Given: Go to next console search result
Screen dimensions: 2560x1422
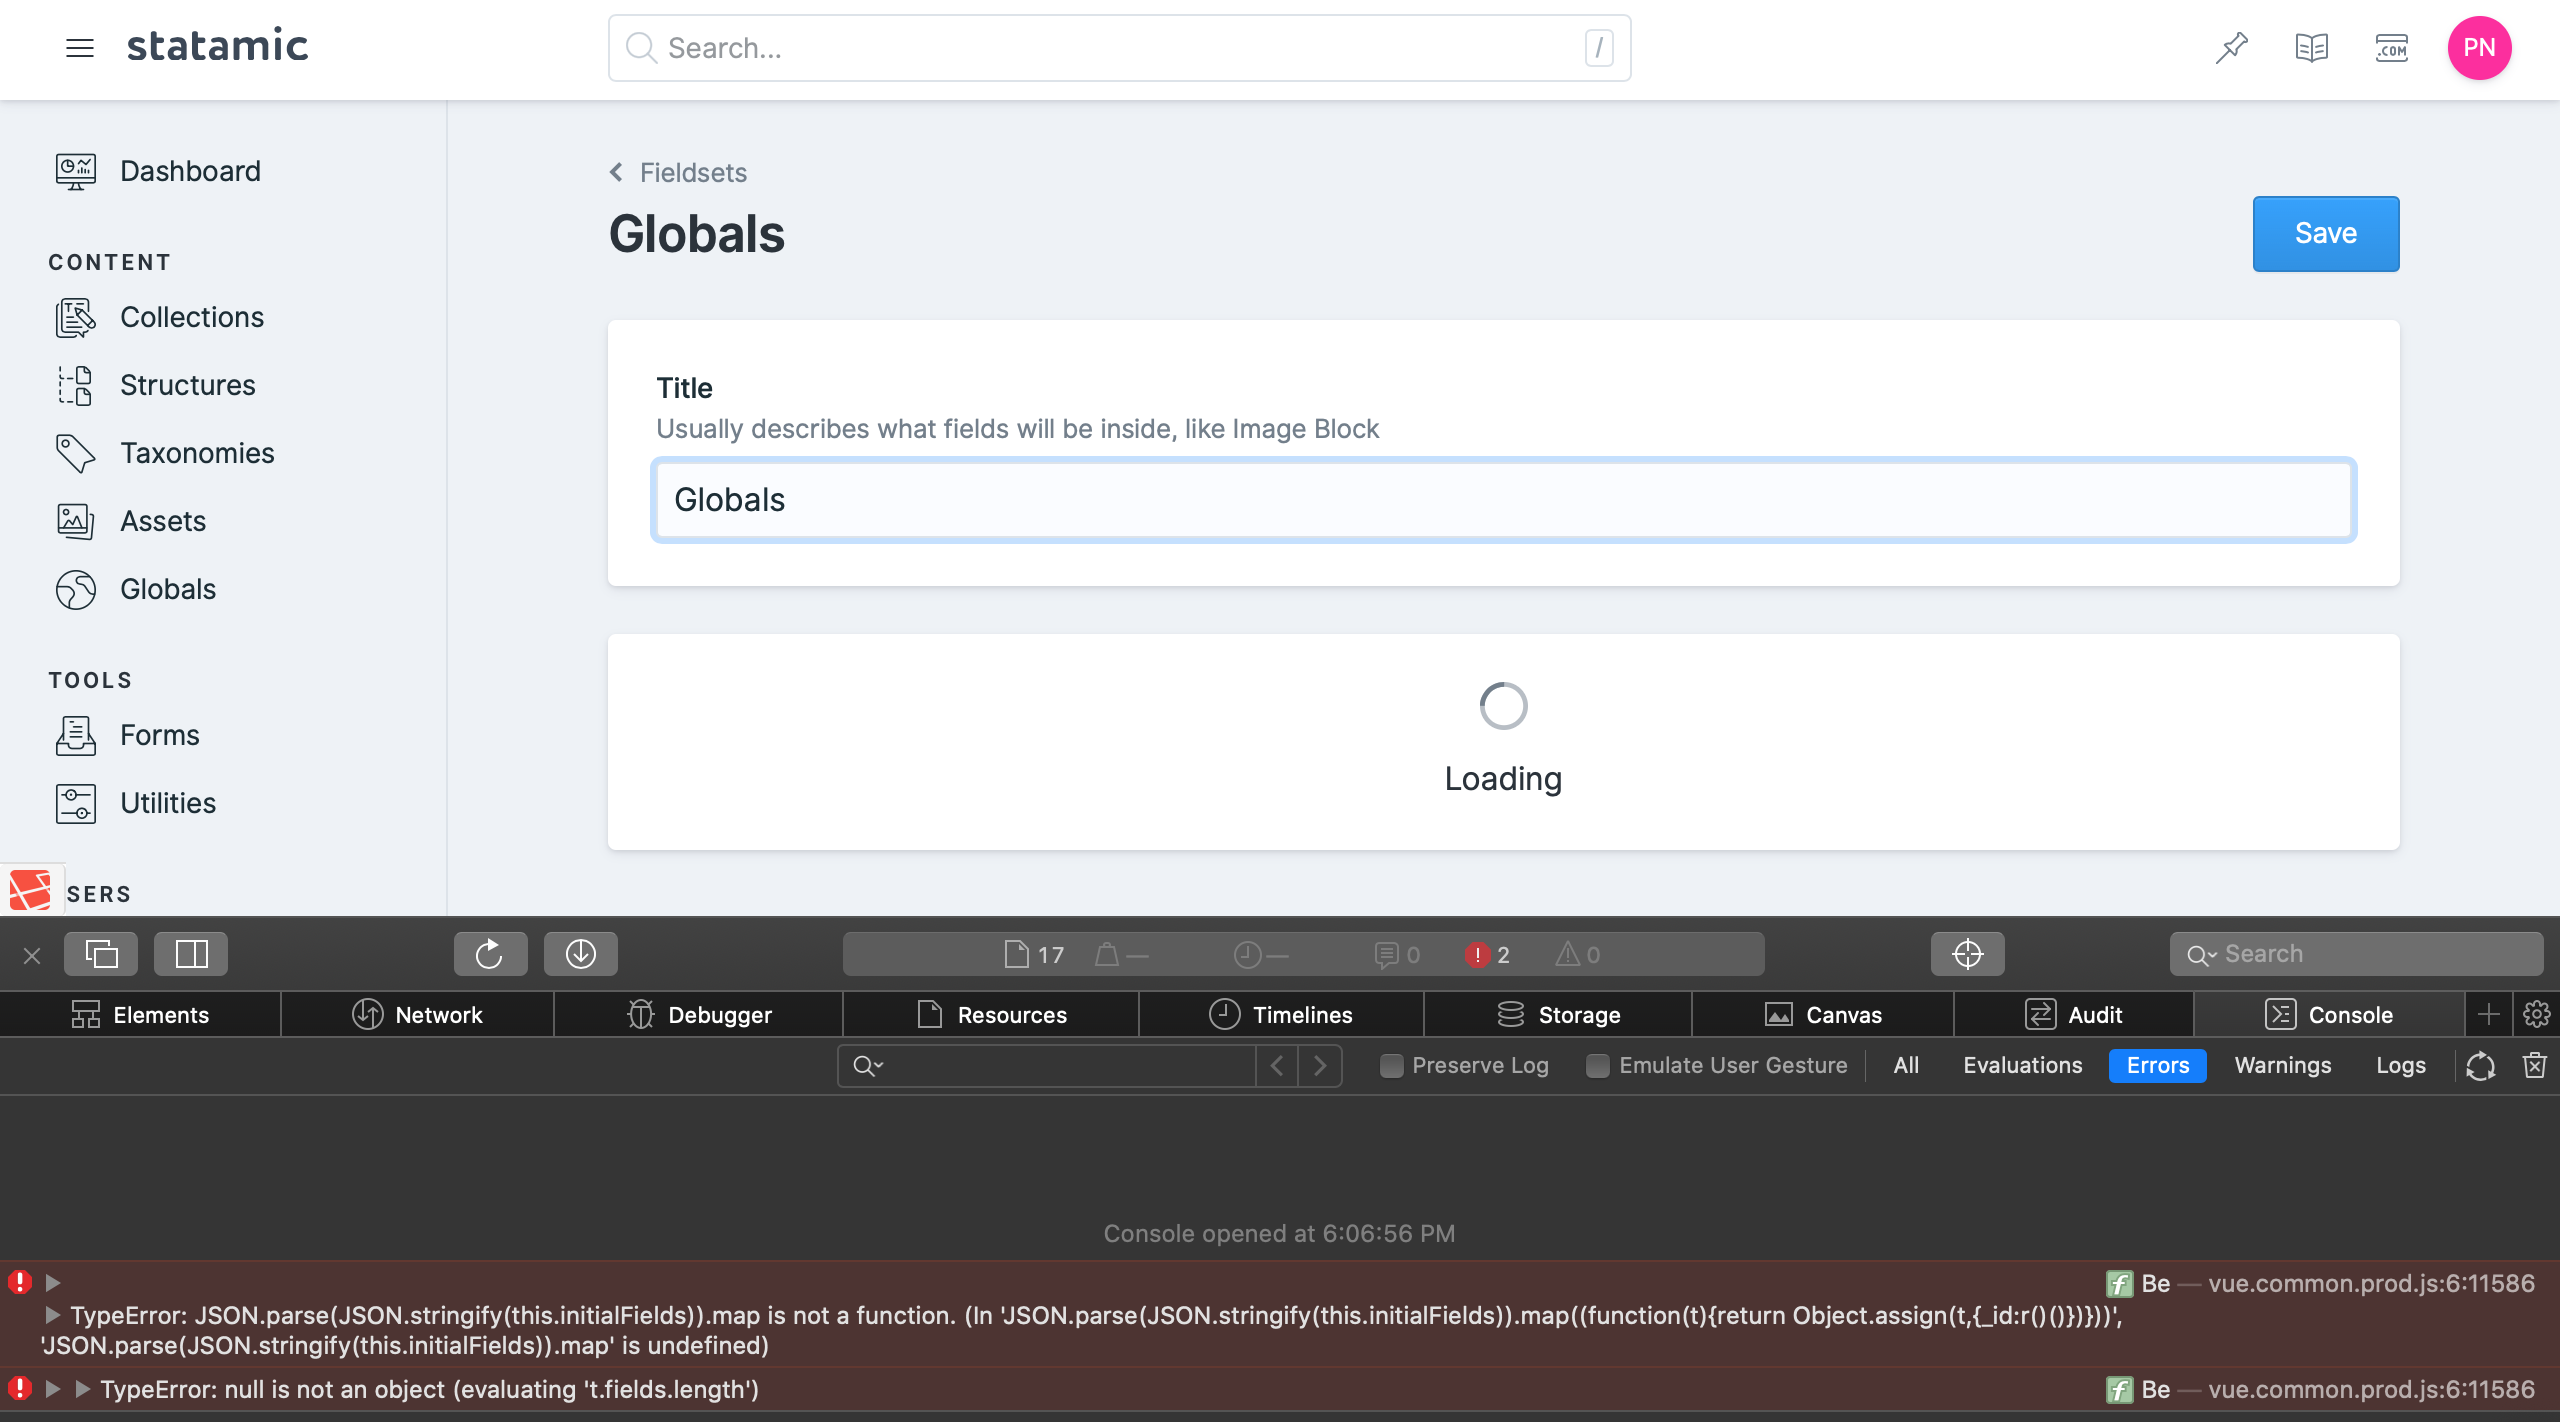Looking at the screenshot, I should pos(1320,1066).
